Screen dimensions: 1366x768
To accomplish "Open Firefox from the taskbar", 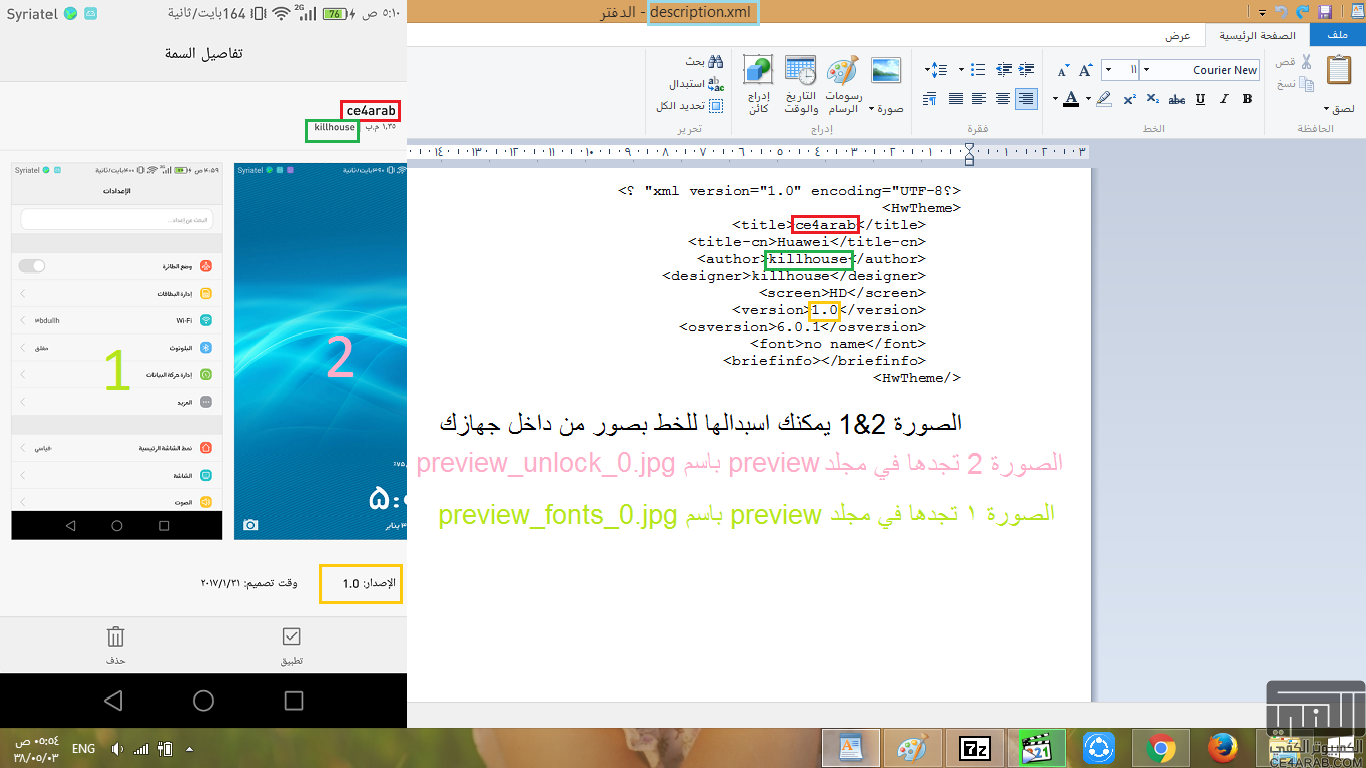I will 1222,747.
